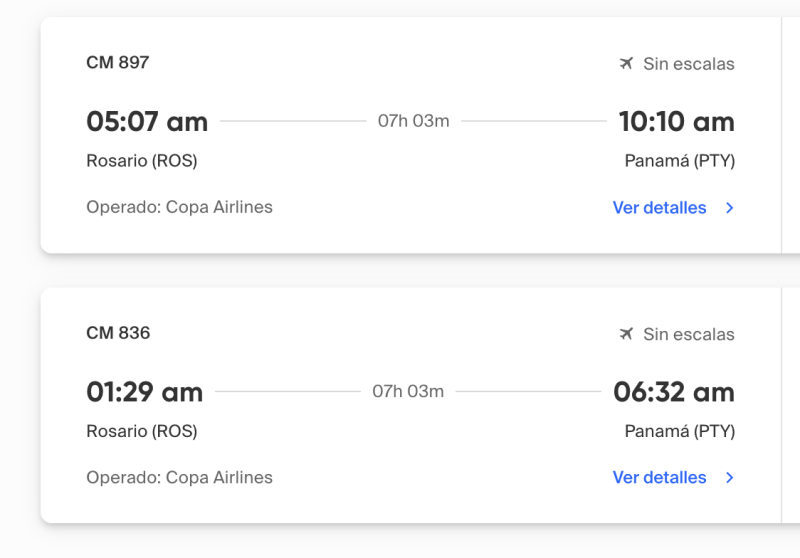Screen dimensions: 800x558
Task: Click Sin escalas text on the CM 836 card
Action: click(x=688, y=334)
